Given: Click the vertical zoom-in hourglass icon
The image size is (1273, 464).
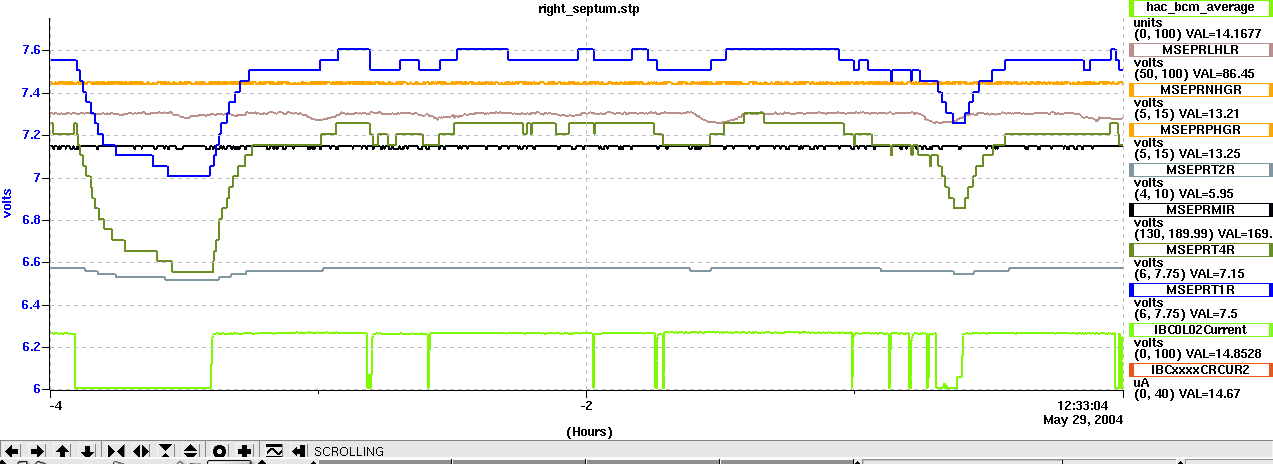Looking at the screenshot, I should pos(166,451).
